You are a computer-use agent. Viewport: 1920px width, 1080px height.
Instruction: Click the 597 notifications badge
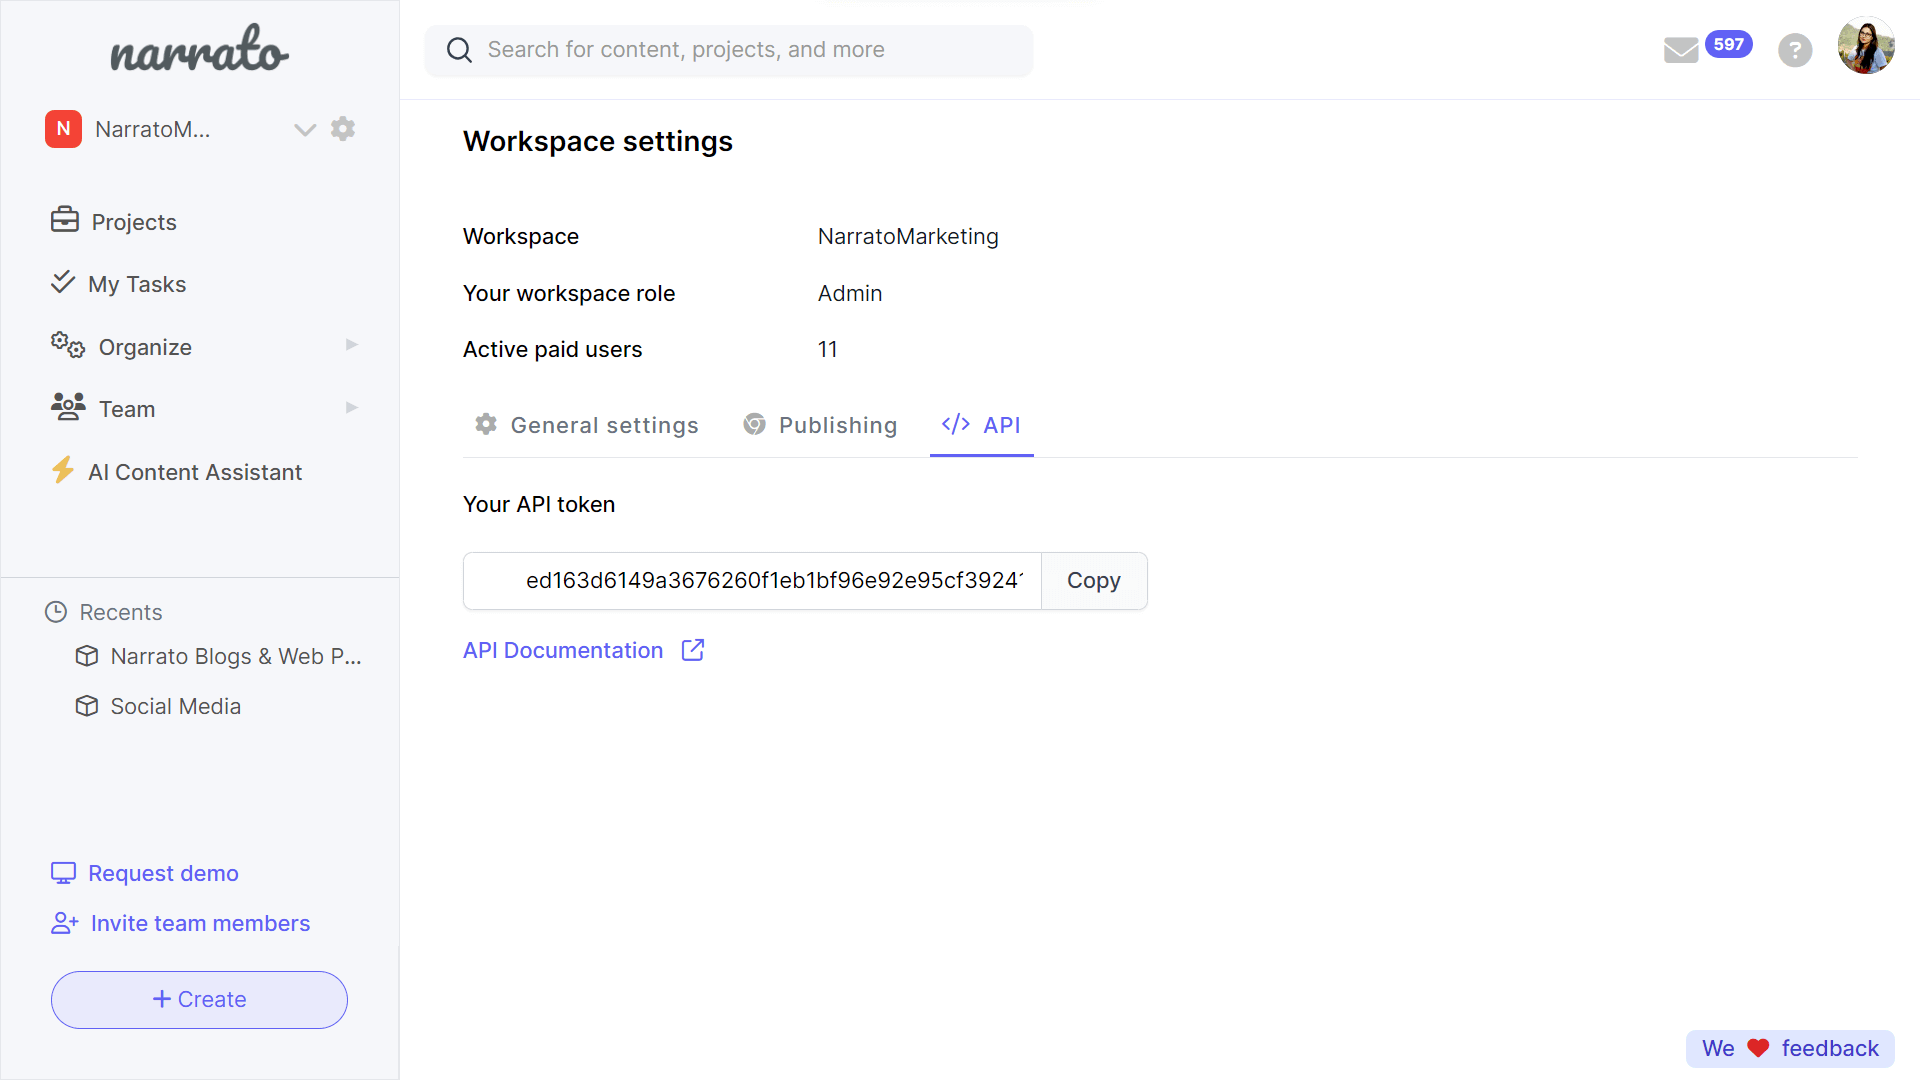click(1728, 44)
